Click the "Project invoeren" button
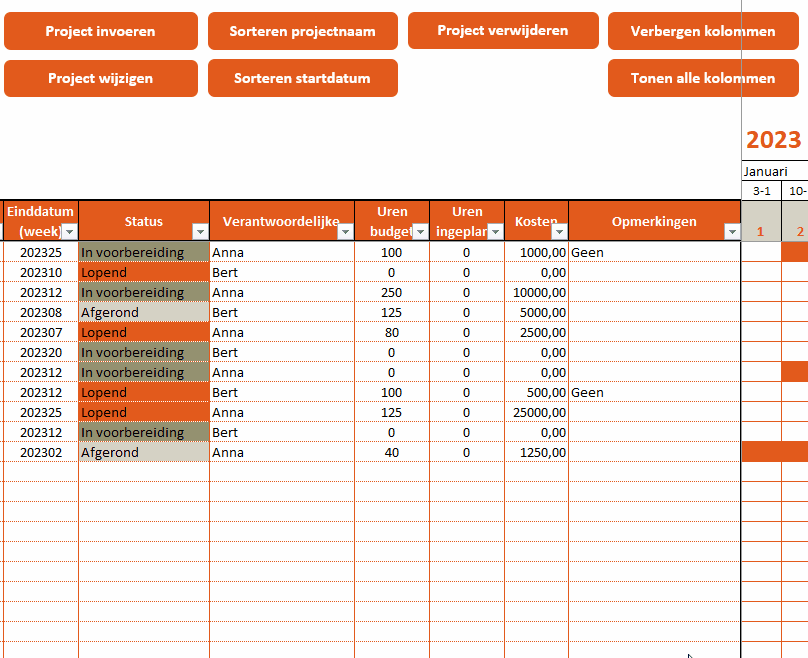 click(100, 31)
